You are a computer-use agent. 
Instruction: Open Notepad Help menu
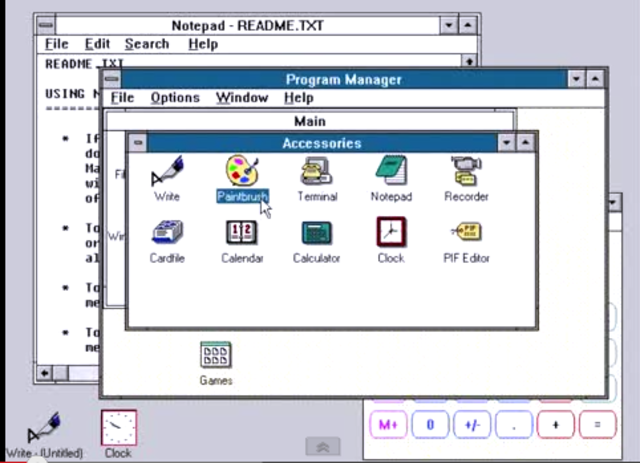pos(203,44)
